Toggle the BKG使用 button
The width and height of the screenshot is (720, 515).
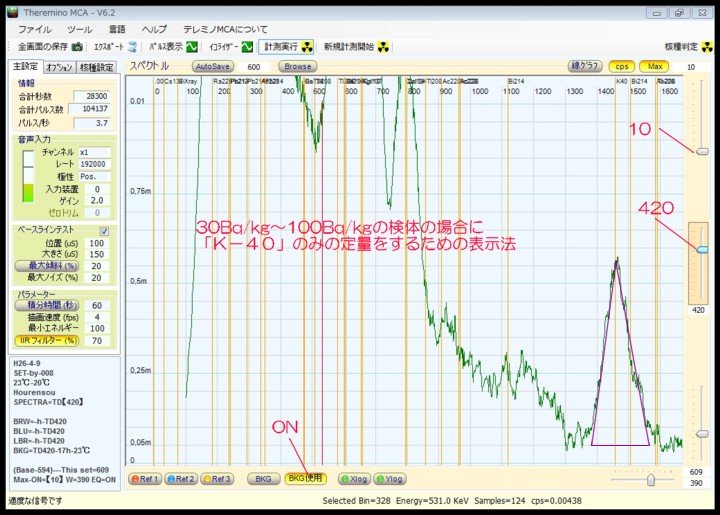(x=306, y=479)
